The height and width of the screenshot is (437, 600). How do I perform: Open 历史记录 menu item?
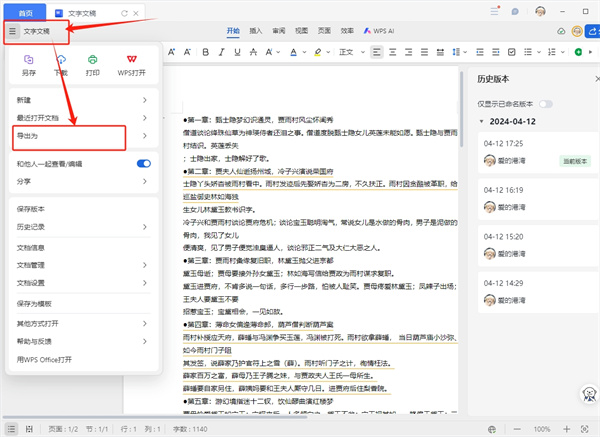(x=82, y=227)
